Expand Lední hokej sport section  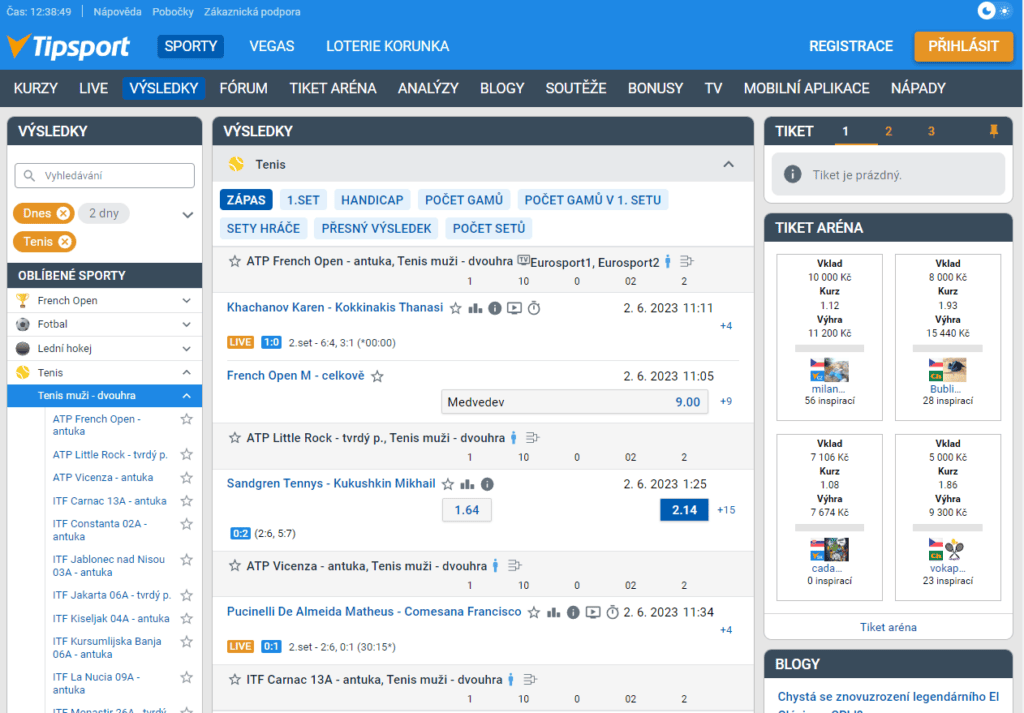[186, 349]
